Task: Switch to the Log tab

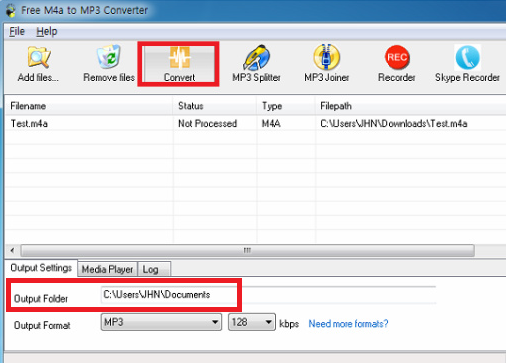Action: point(154,269)
